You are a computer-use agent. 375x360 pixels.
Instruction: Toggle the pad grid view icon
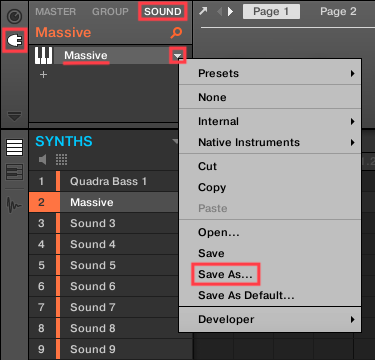[x=61, y=160]
